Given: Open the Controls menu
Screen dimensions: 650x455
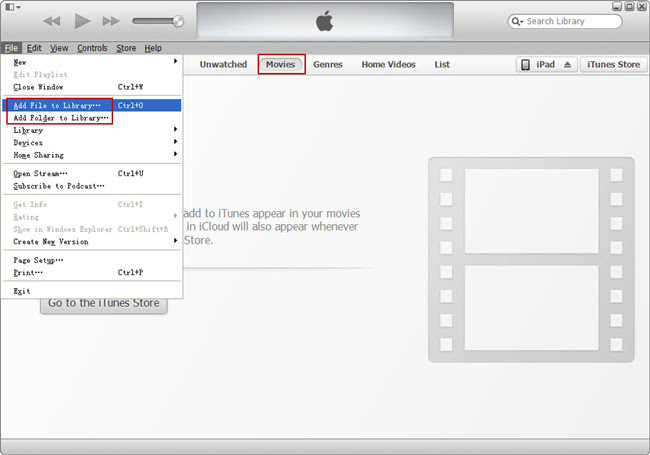Looking at the screenshot, I should coord(92,48).
